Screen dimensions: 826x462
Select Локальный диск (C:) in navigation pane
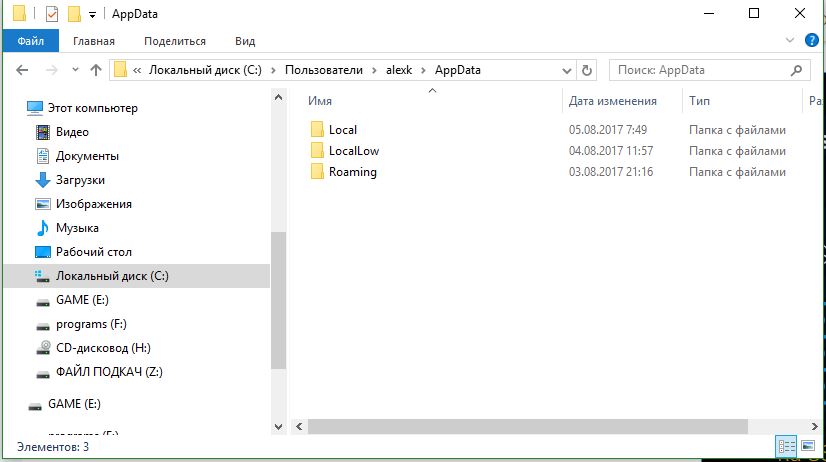point(137,276)
